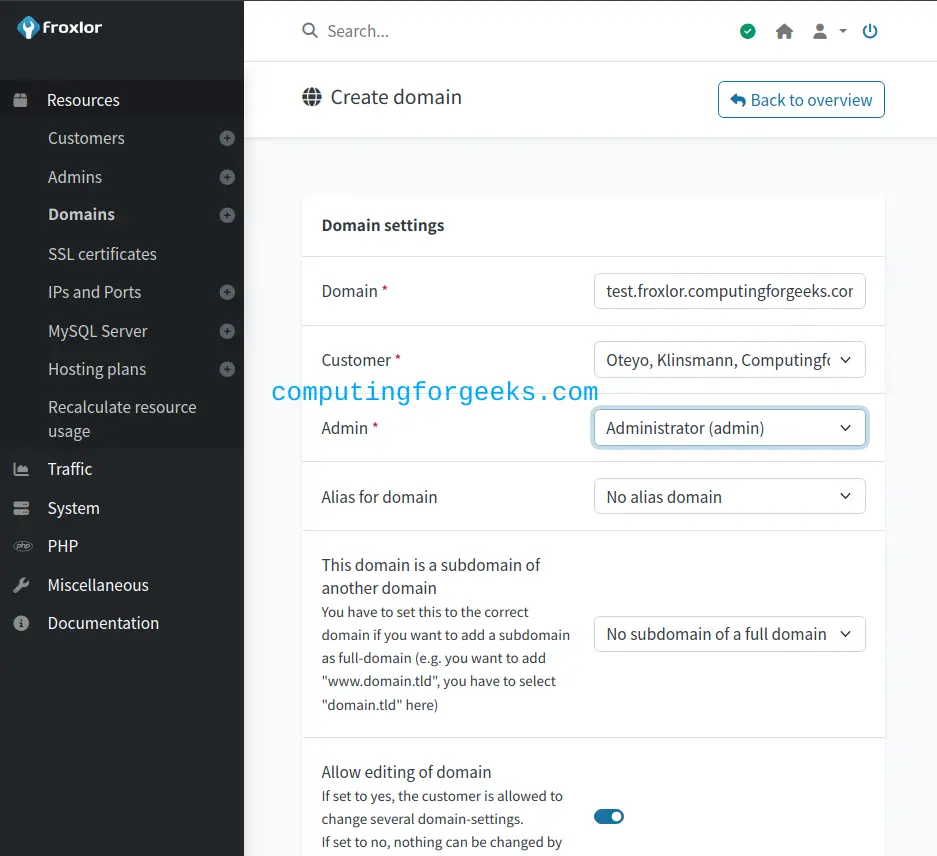Add a new domain with the plus icon

point(227,215)
